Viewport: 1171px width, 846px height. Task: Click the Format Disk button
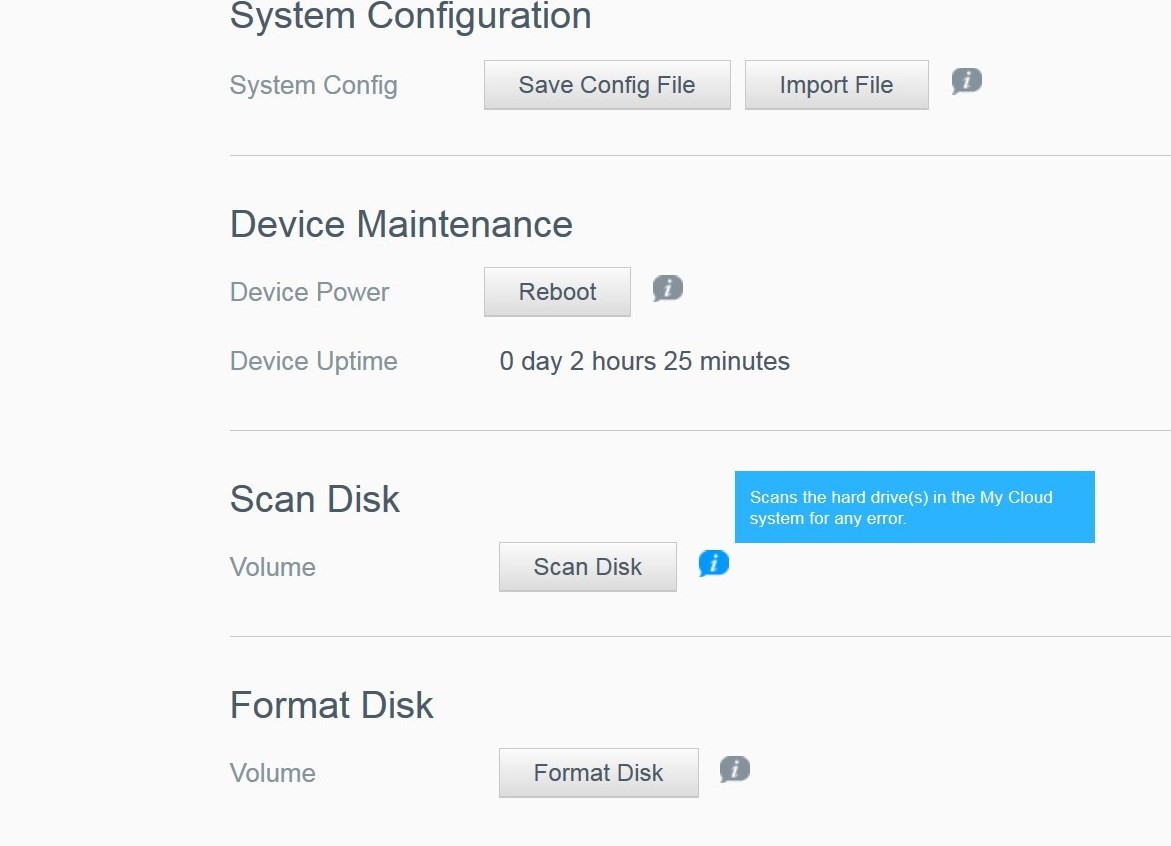[x=598, y=772]
